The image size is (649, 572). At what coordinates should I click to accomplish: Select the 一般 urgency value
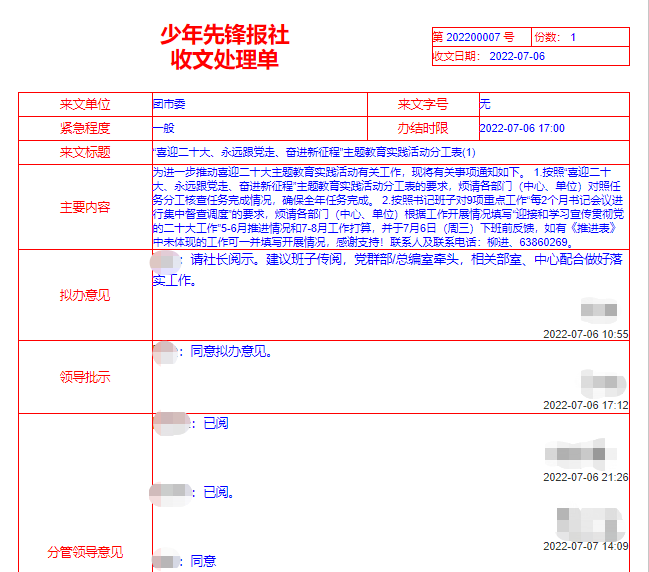tap(164, 128)
